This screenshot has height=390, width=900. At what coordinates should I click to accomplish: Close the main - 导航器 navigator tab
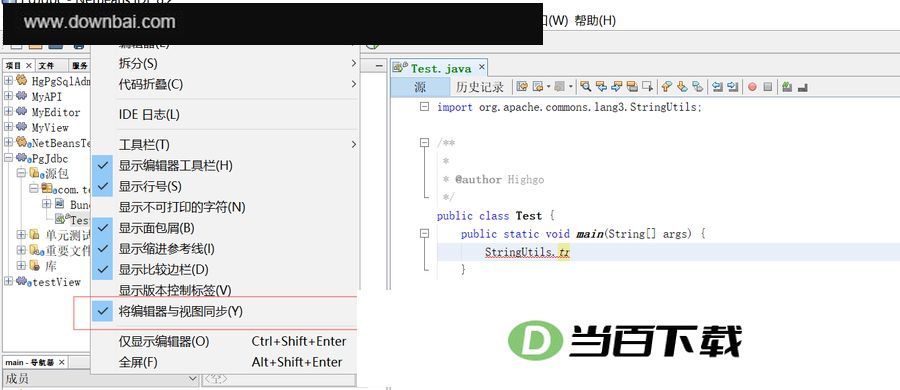coord(61,362)
